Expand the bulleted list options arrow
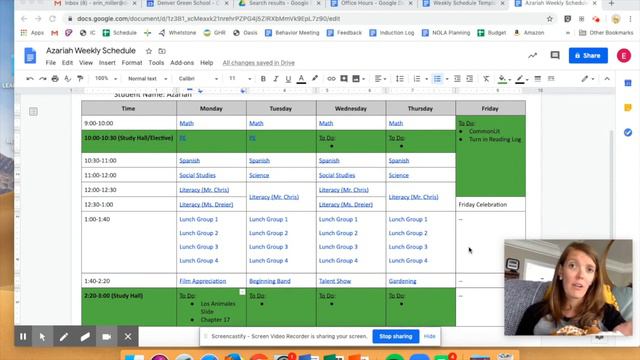 tap(447, 79)
